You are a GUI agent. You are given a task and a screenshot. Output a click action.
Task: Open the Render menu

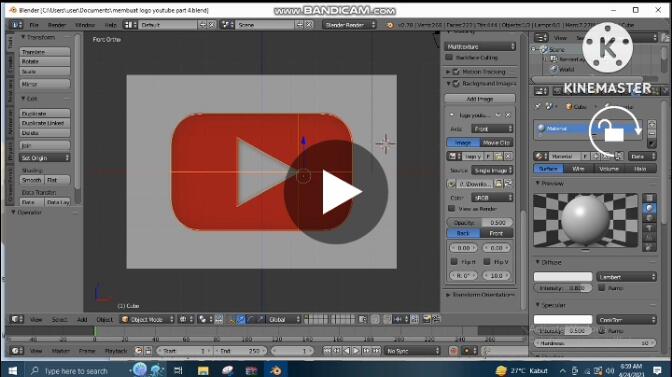57,25
